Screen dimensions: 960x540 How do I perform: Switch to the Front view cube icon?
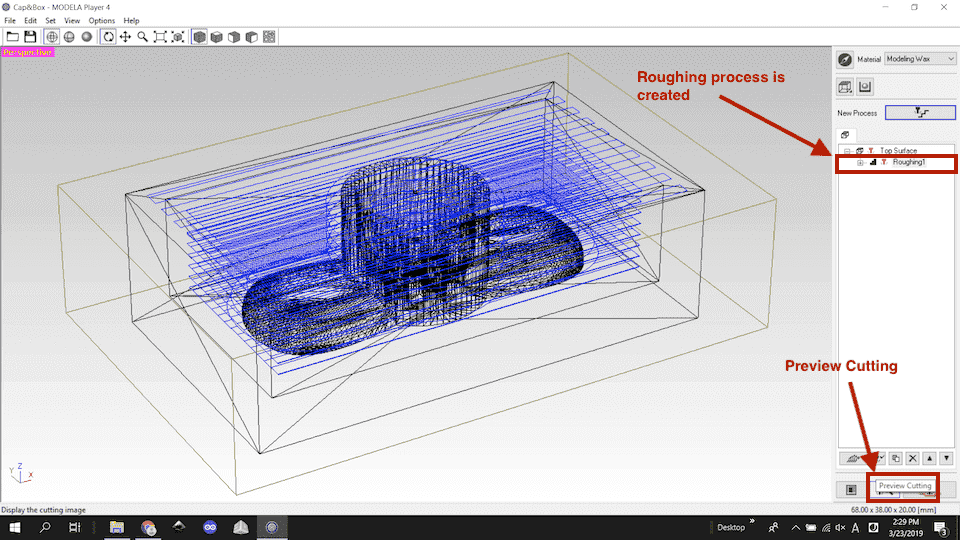click(234, 37)
